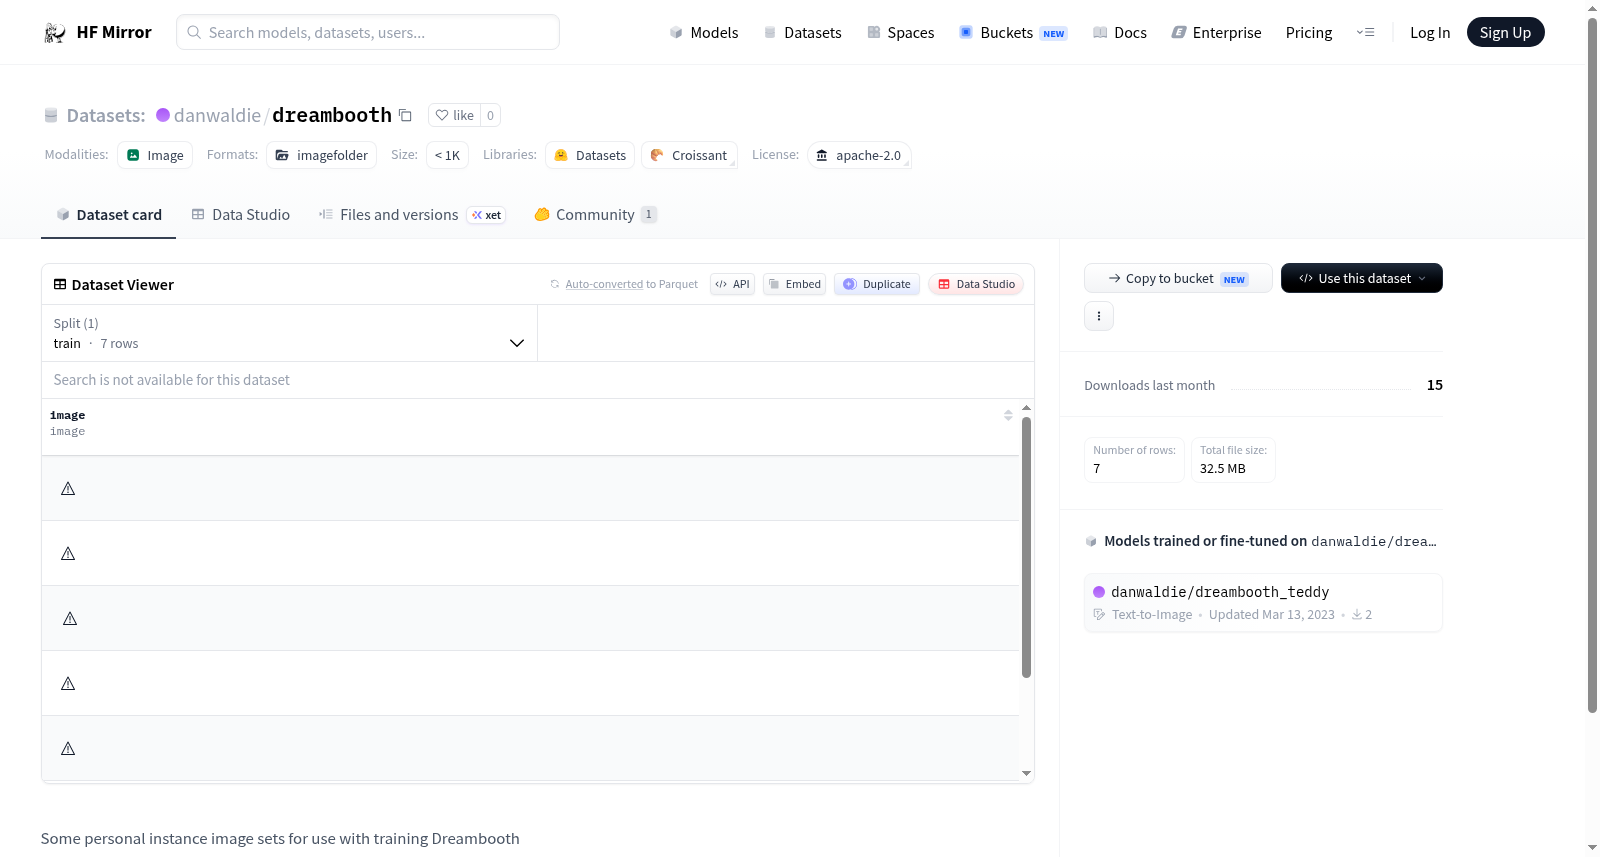Select the Image modality tag
This screenshot has height=857, width=1600.
click(155, 155)
